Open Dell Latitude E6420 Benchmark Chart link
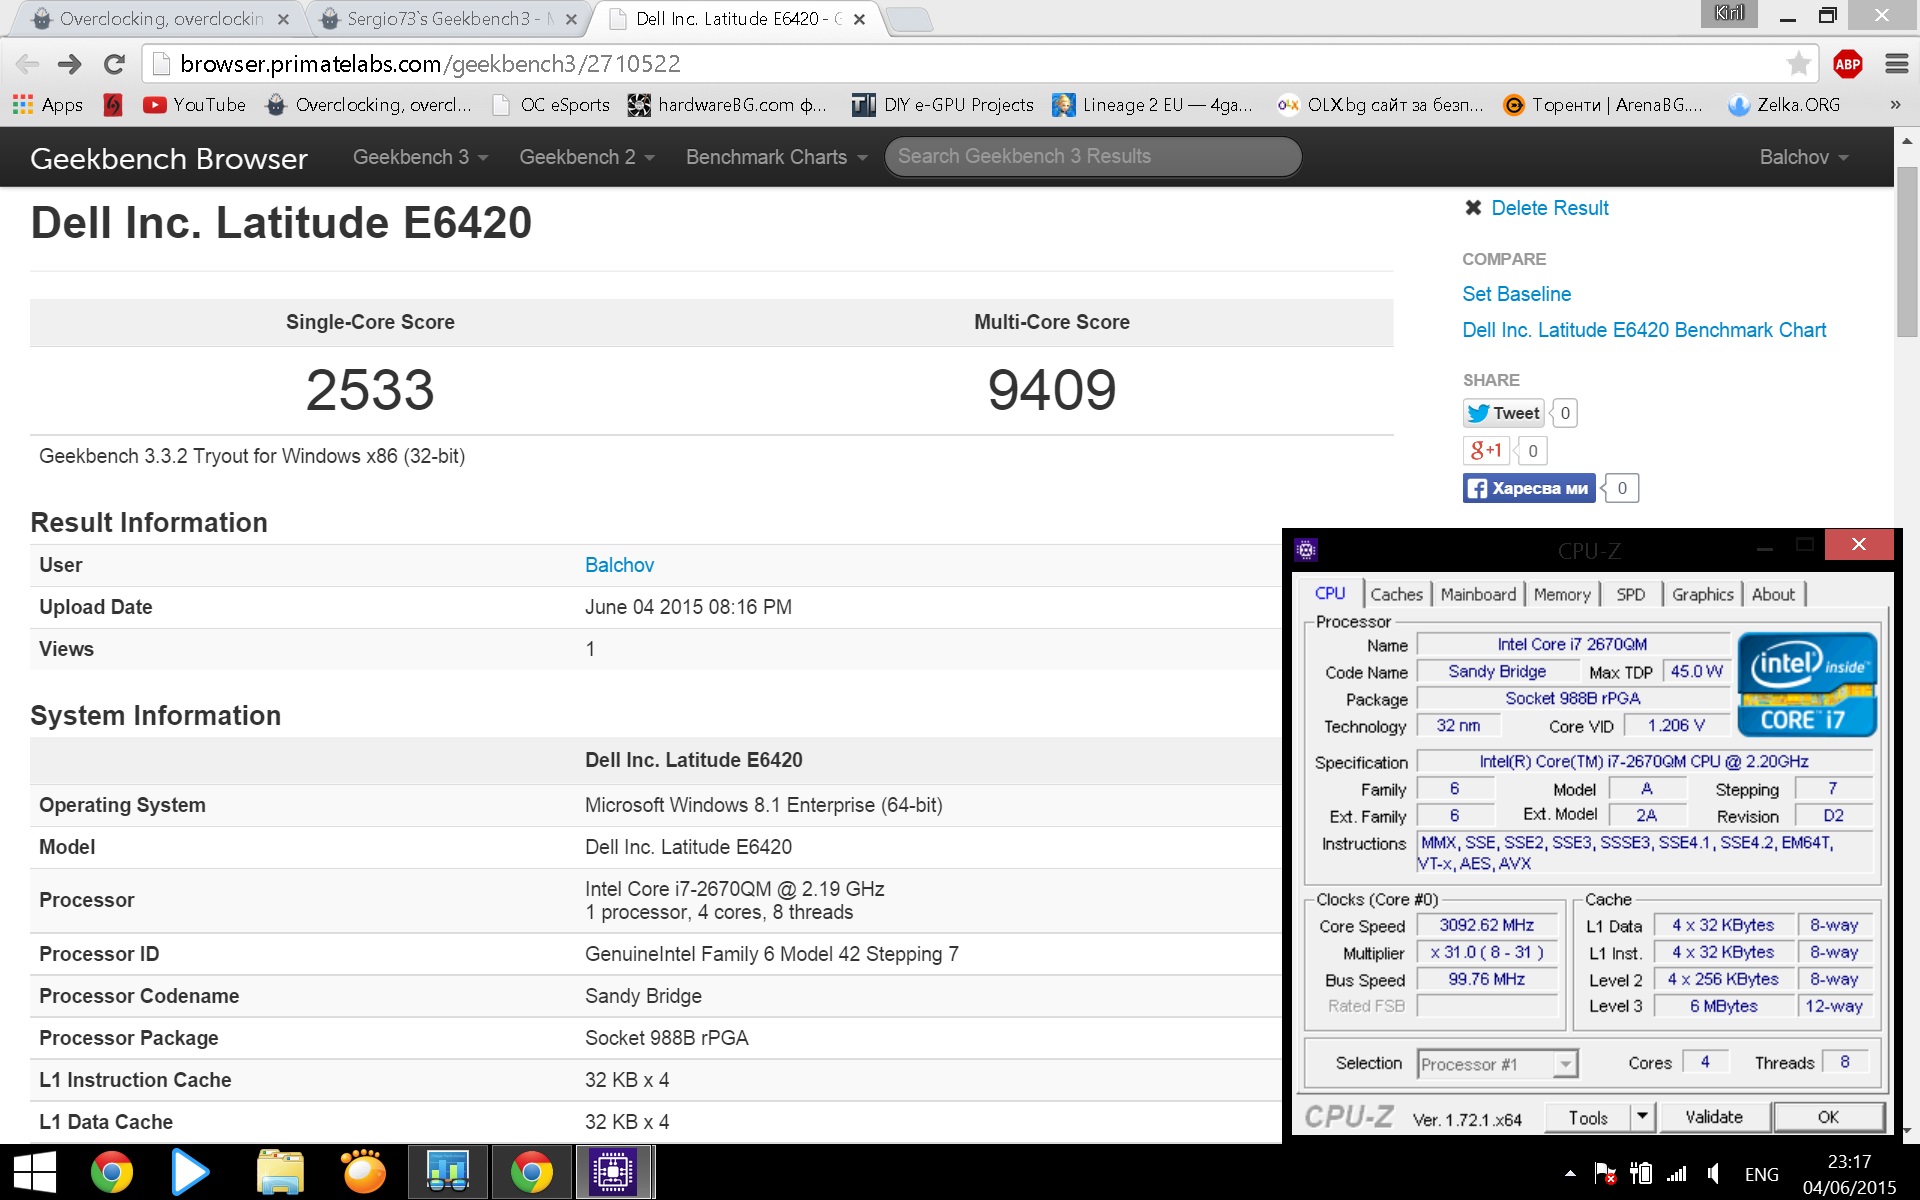Image resolution: width=1920 pixels, height=1200 pixels. click(x=1644, y=330)
